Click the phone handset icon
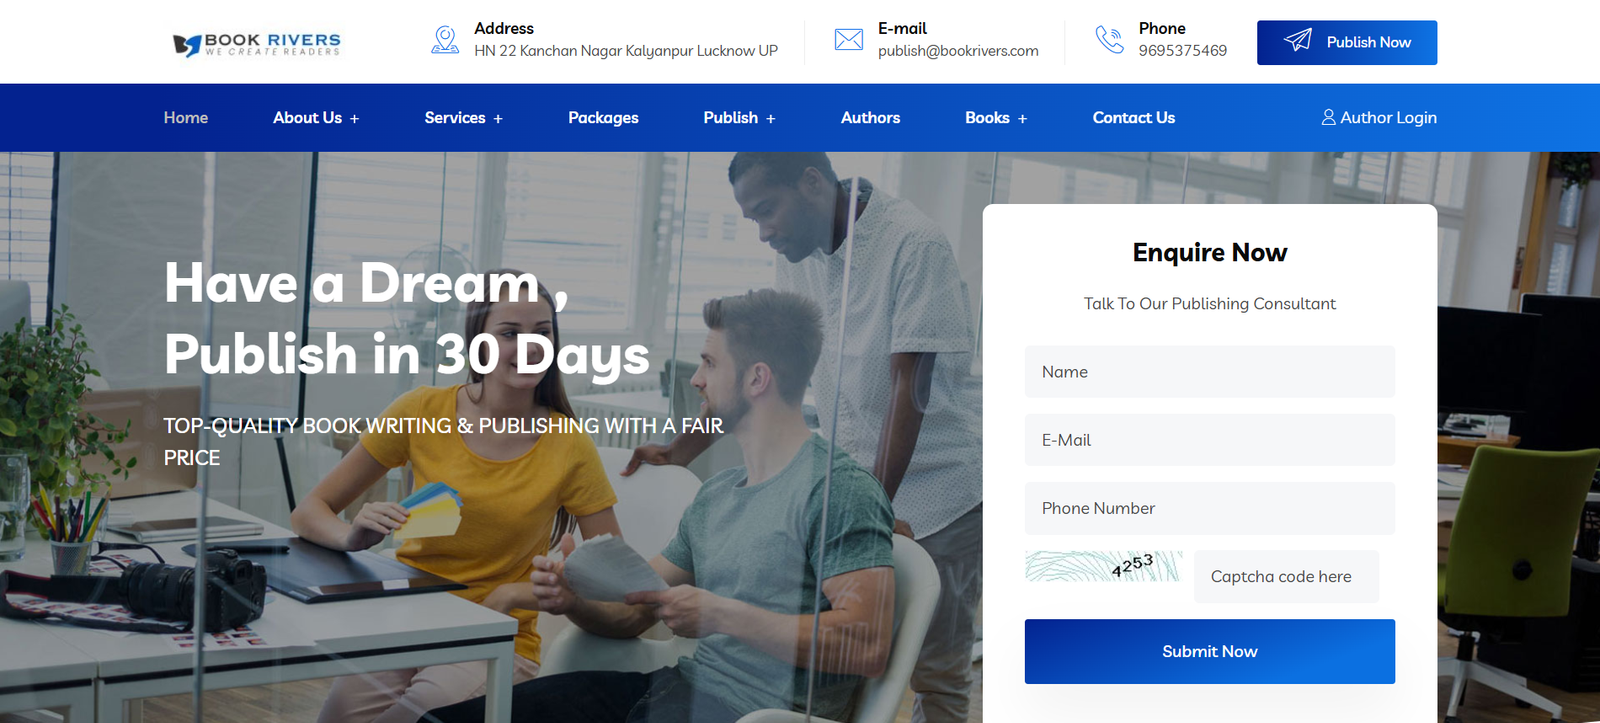Screen dimensions: 1600x723 (1109, 40)
